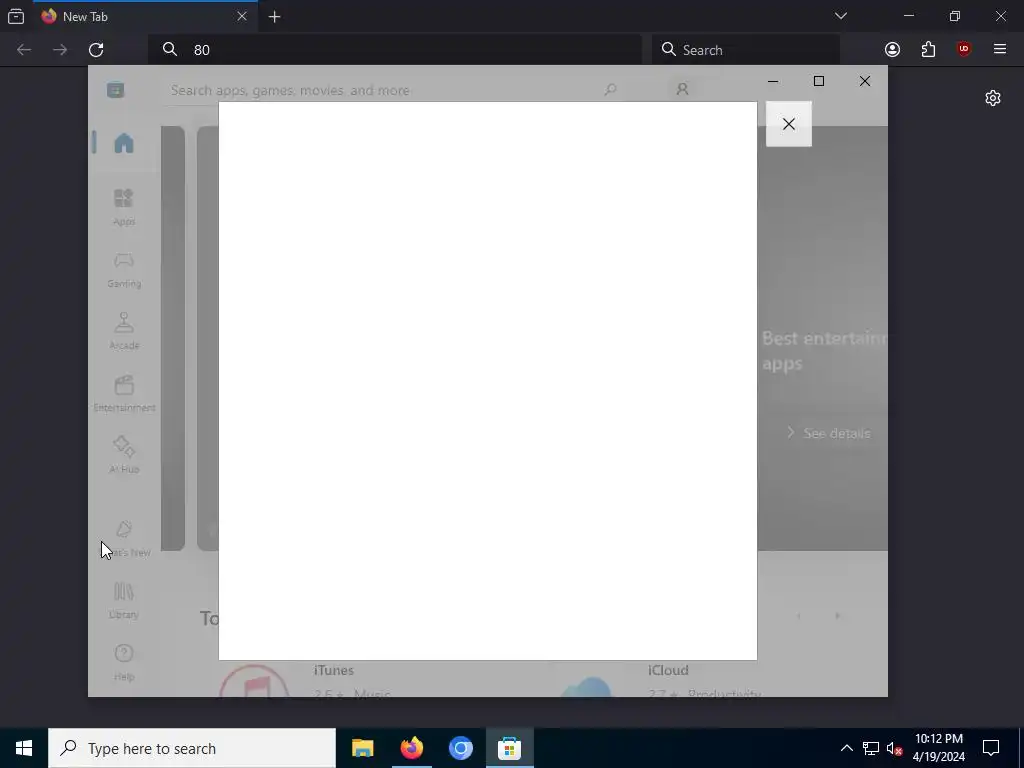Focus the Firefox Search box
The height and width of the screenshot is (768, 1024).
tap(745, 50)
